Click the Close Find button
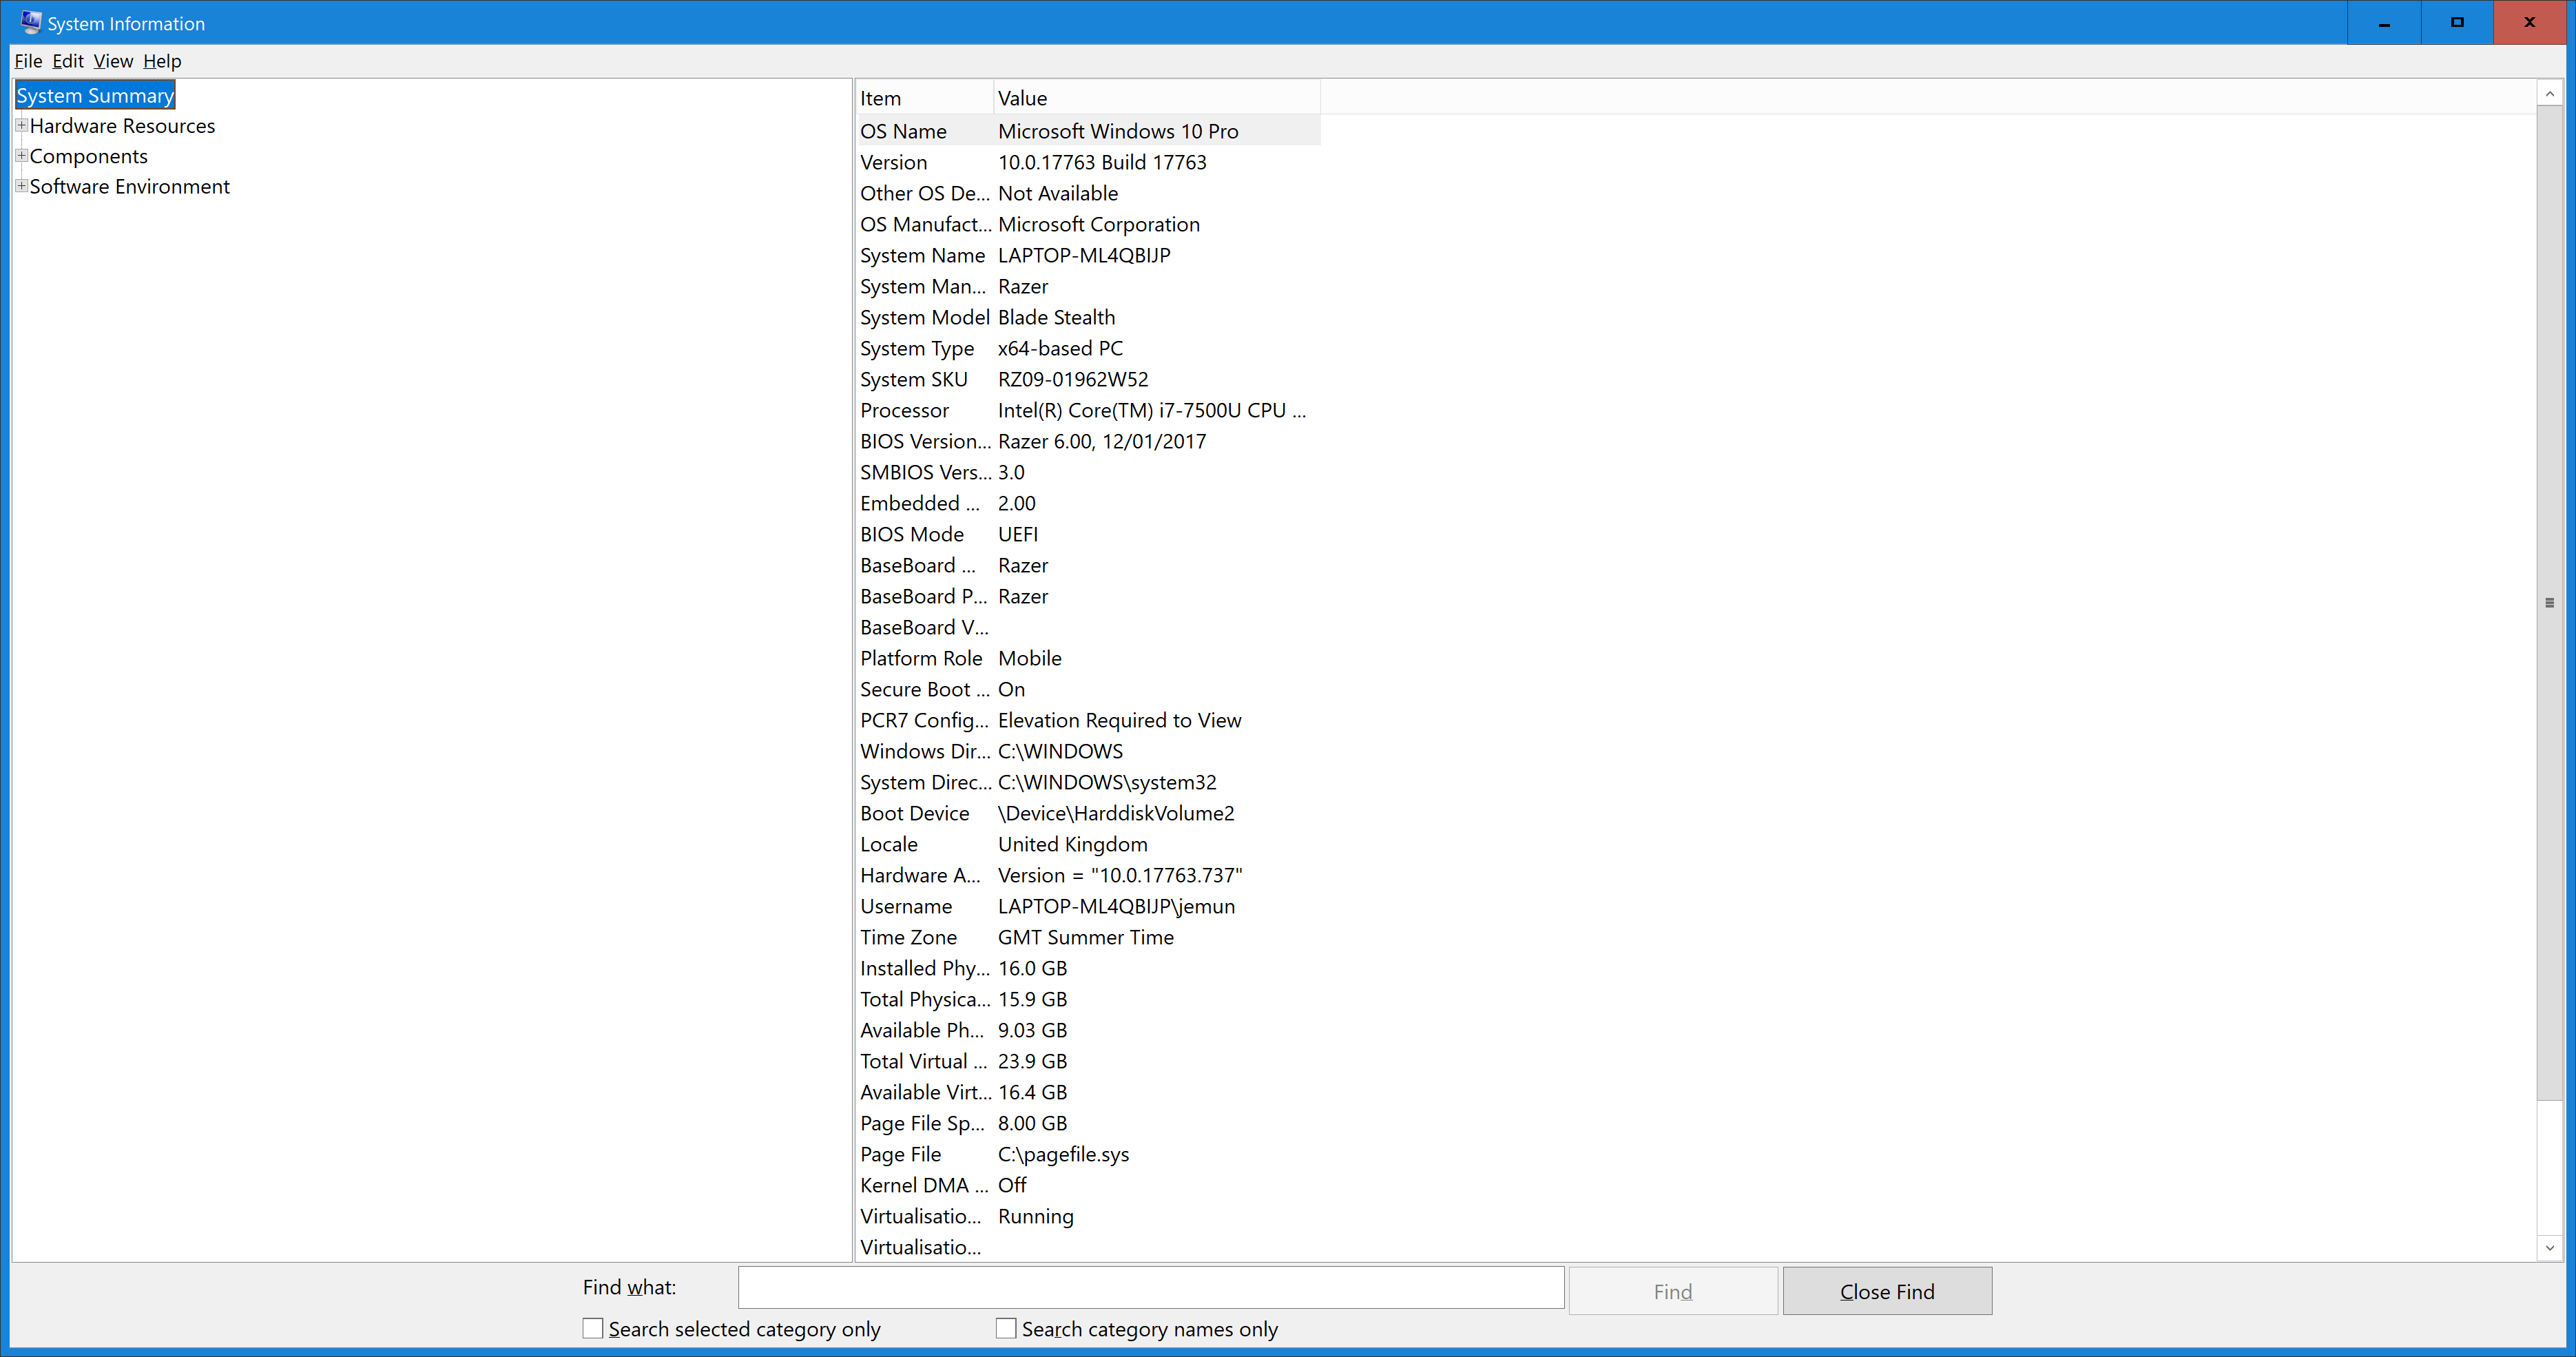This screenshot has width=2576, height=1357. (1887, 1291)
